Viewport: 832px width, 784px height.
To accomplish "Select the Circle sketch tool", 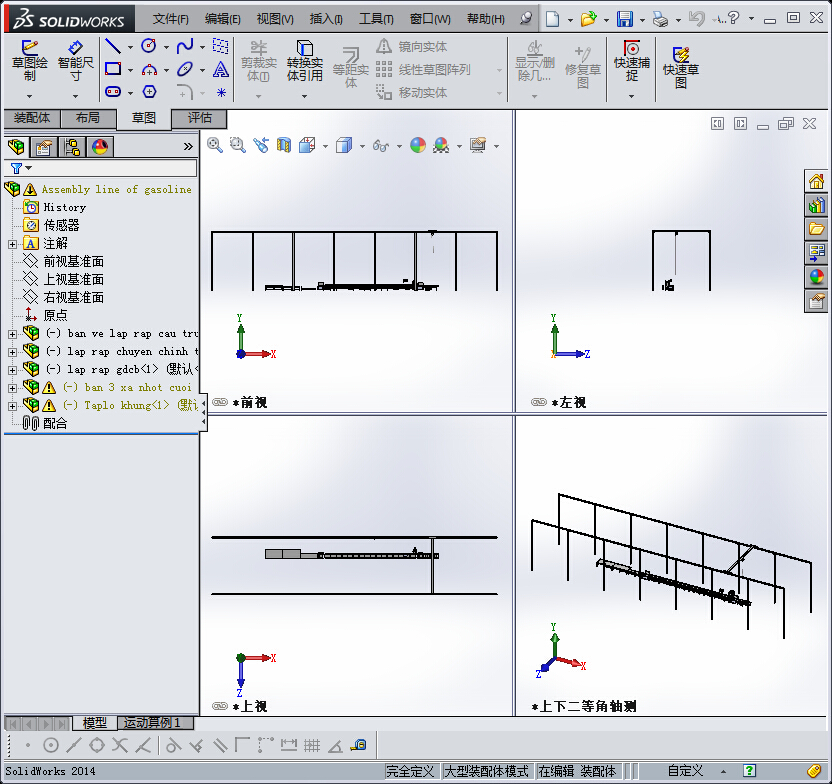I will pos(149,46).
